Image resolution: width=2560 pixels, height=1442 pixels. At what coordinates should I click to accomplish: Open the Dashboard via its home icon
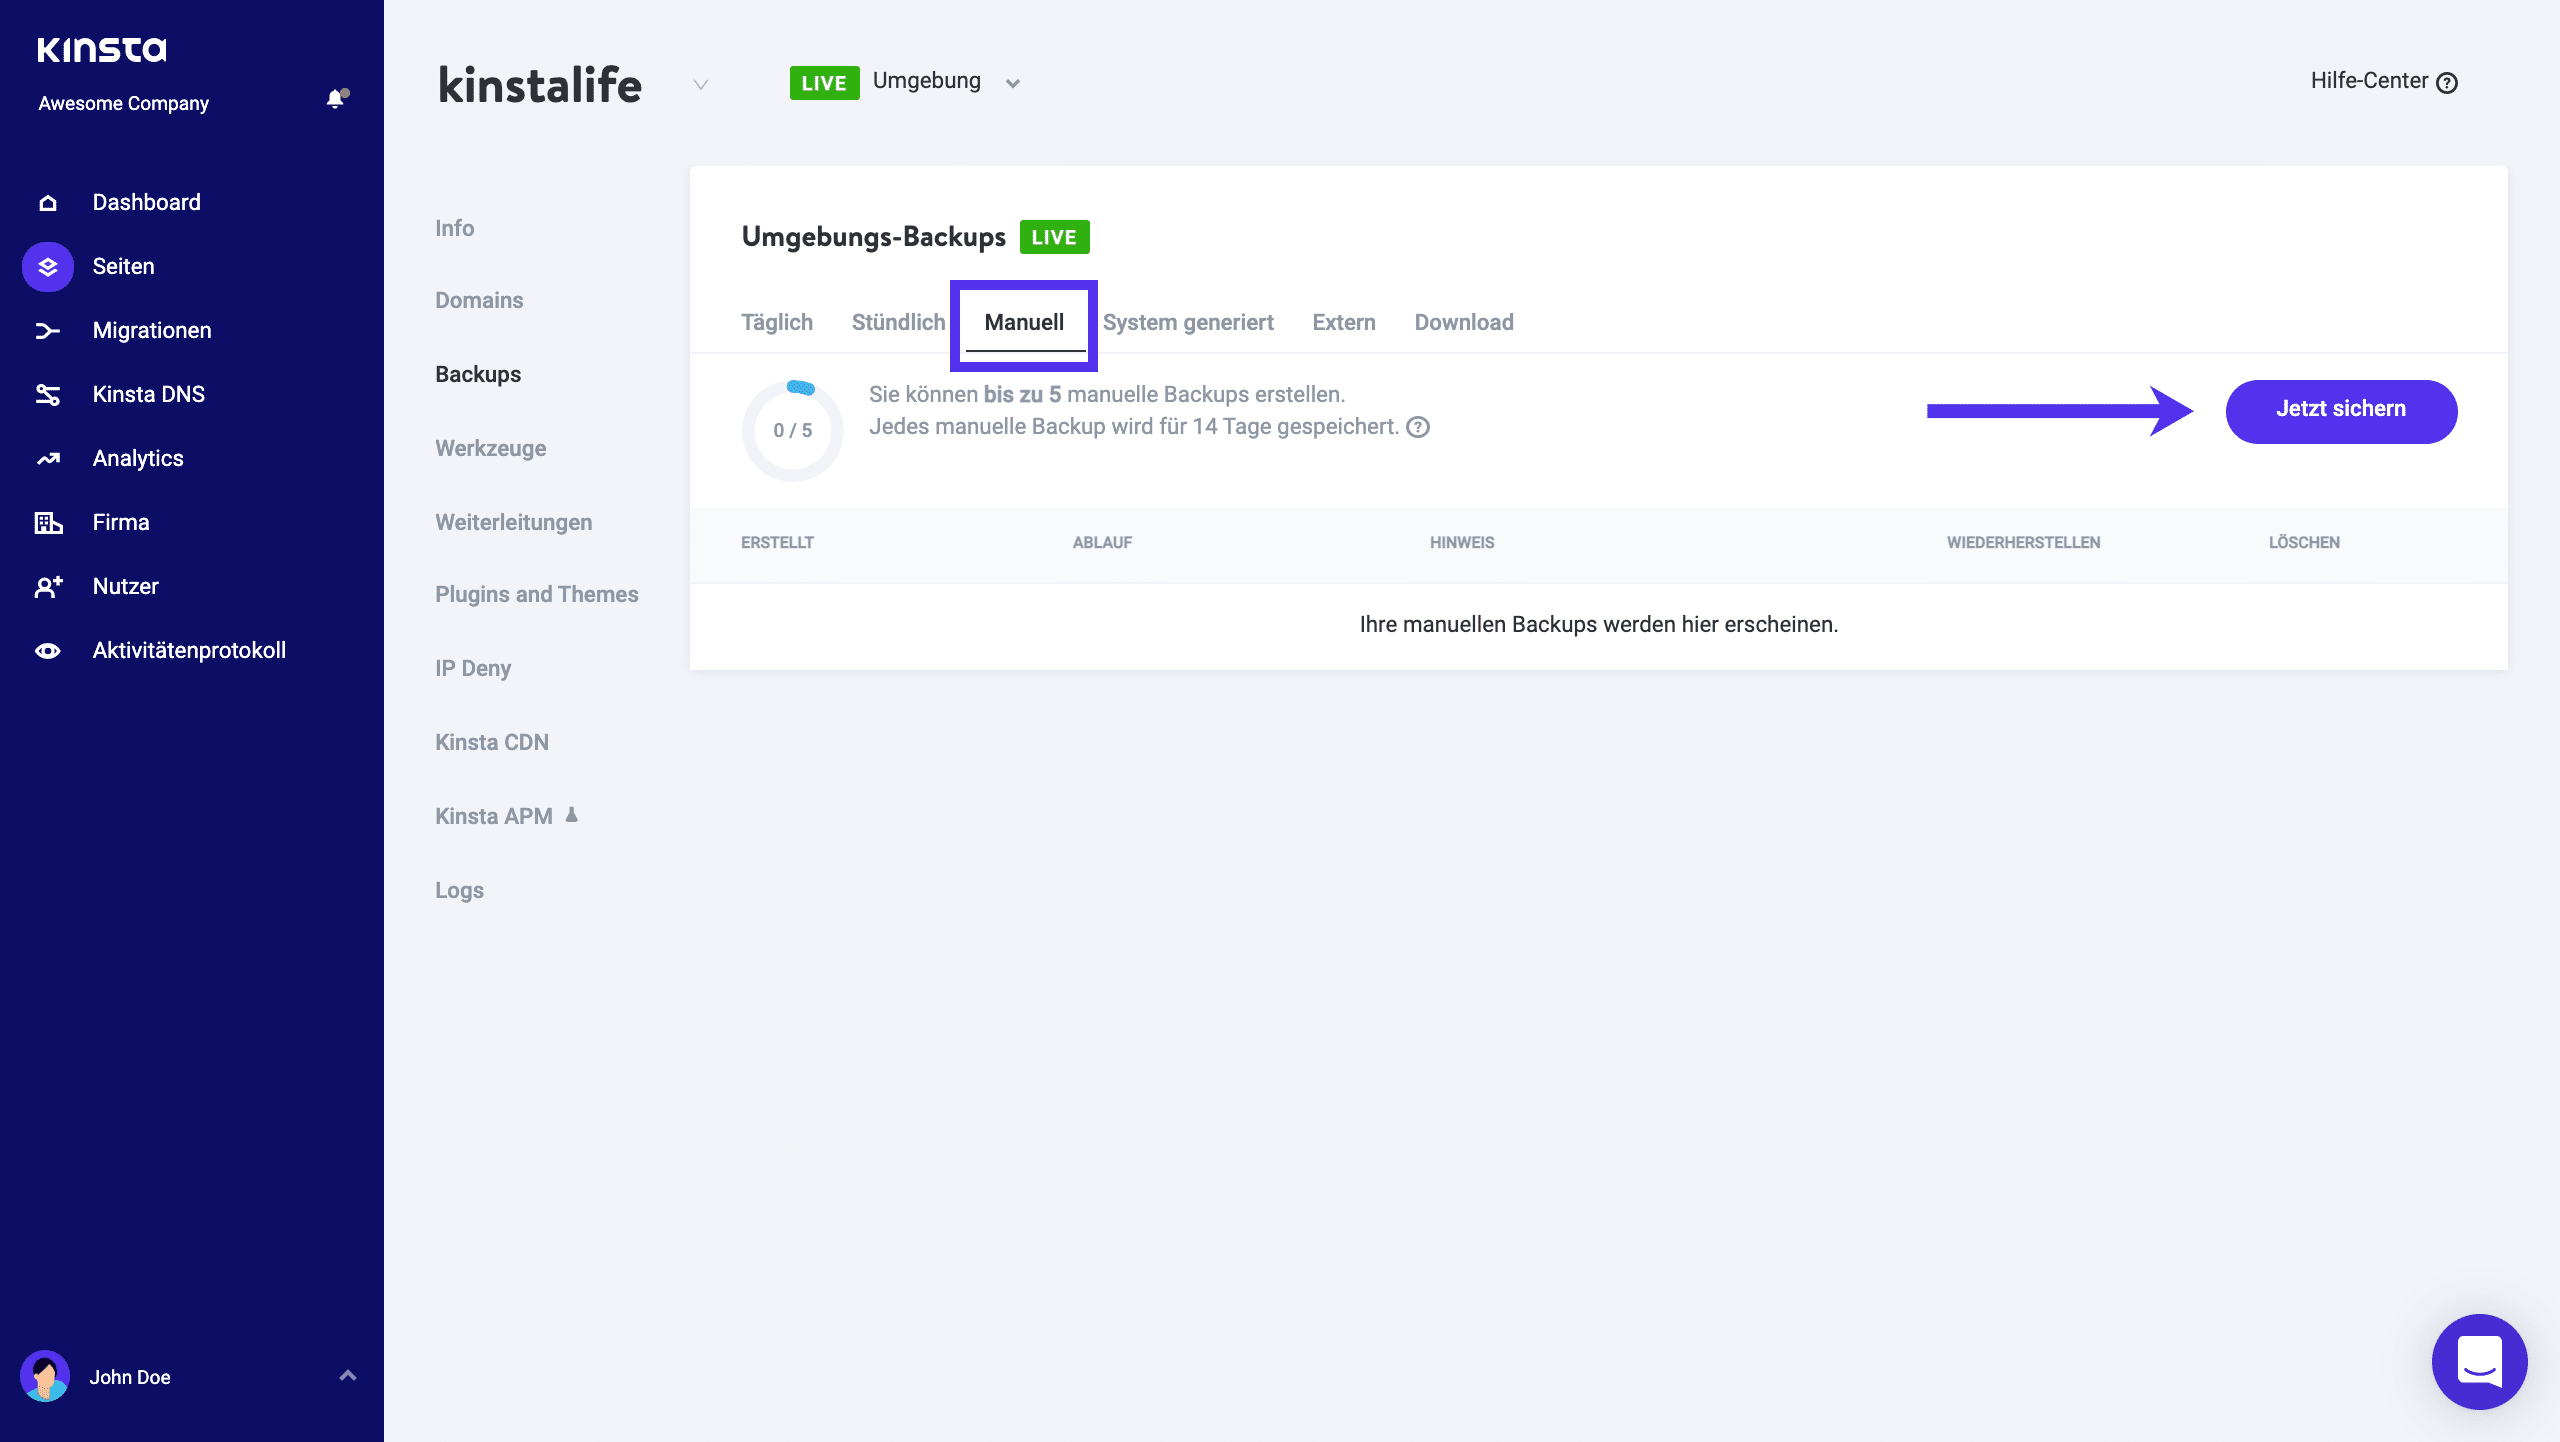[47, 201]
